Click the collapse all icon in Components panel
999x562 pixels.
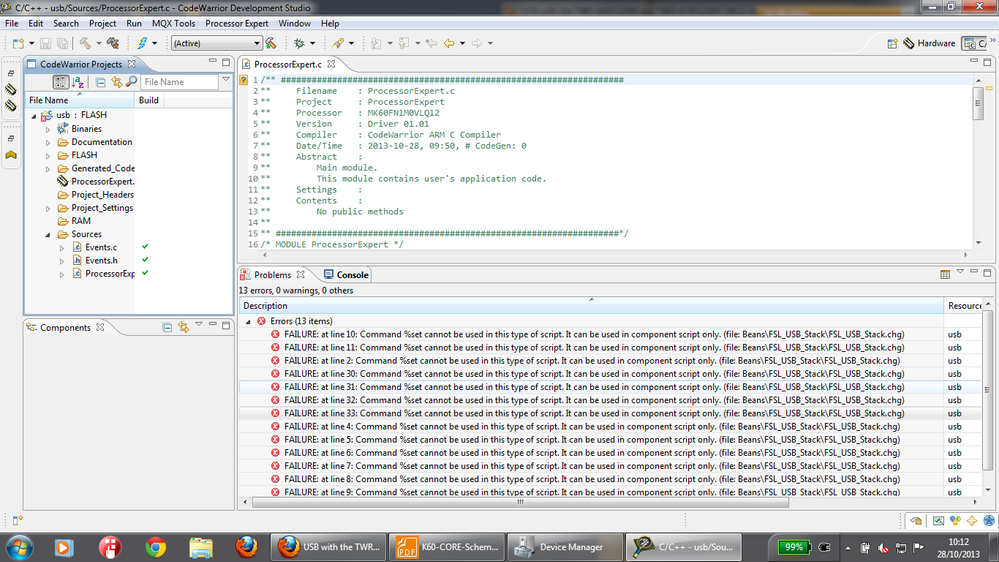click(167, 328)
